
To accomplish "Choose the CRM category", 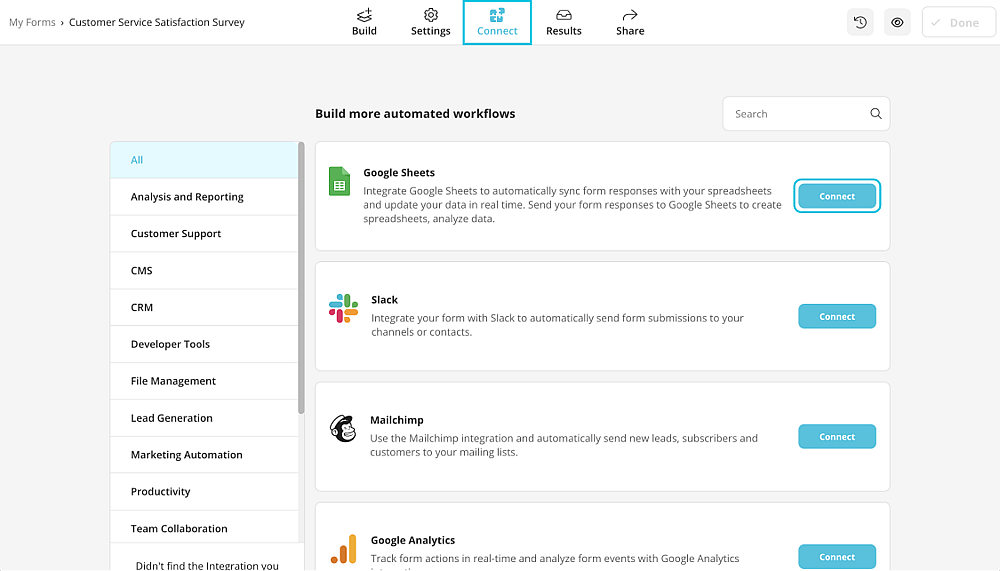I will tap(204, 308).
